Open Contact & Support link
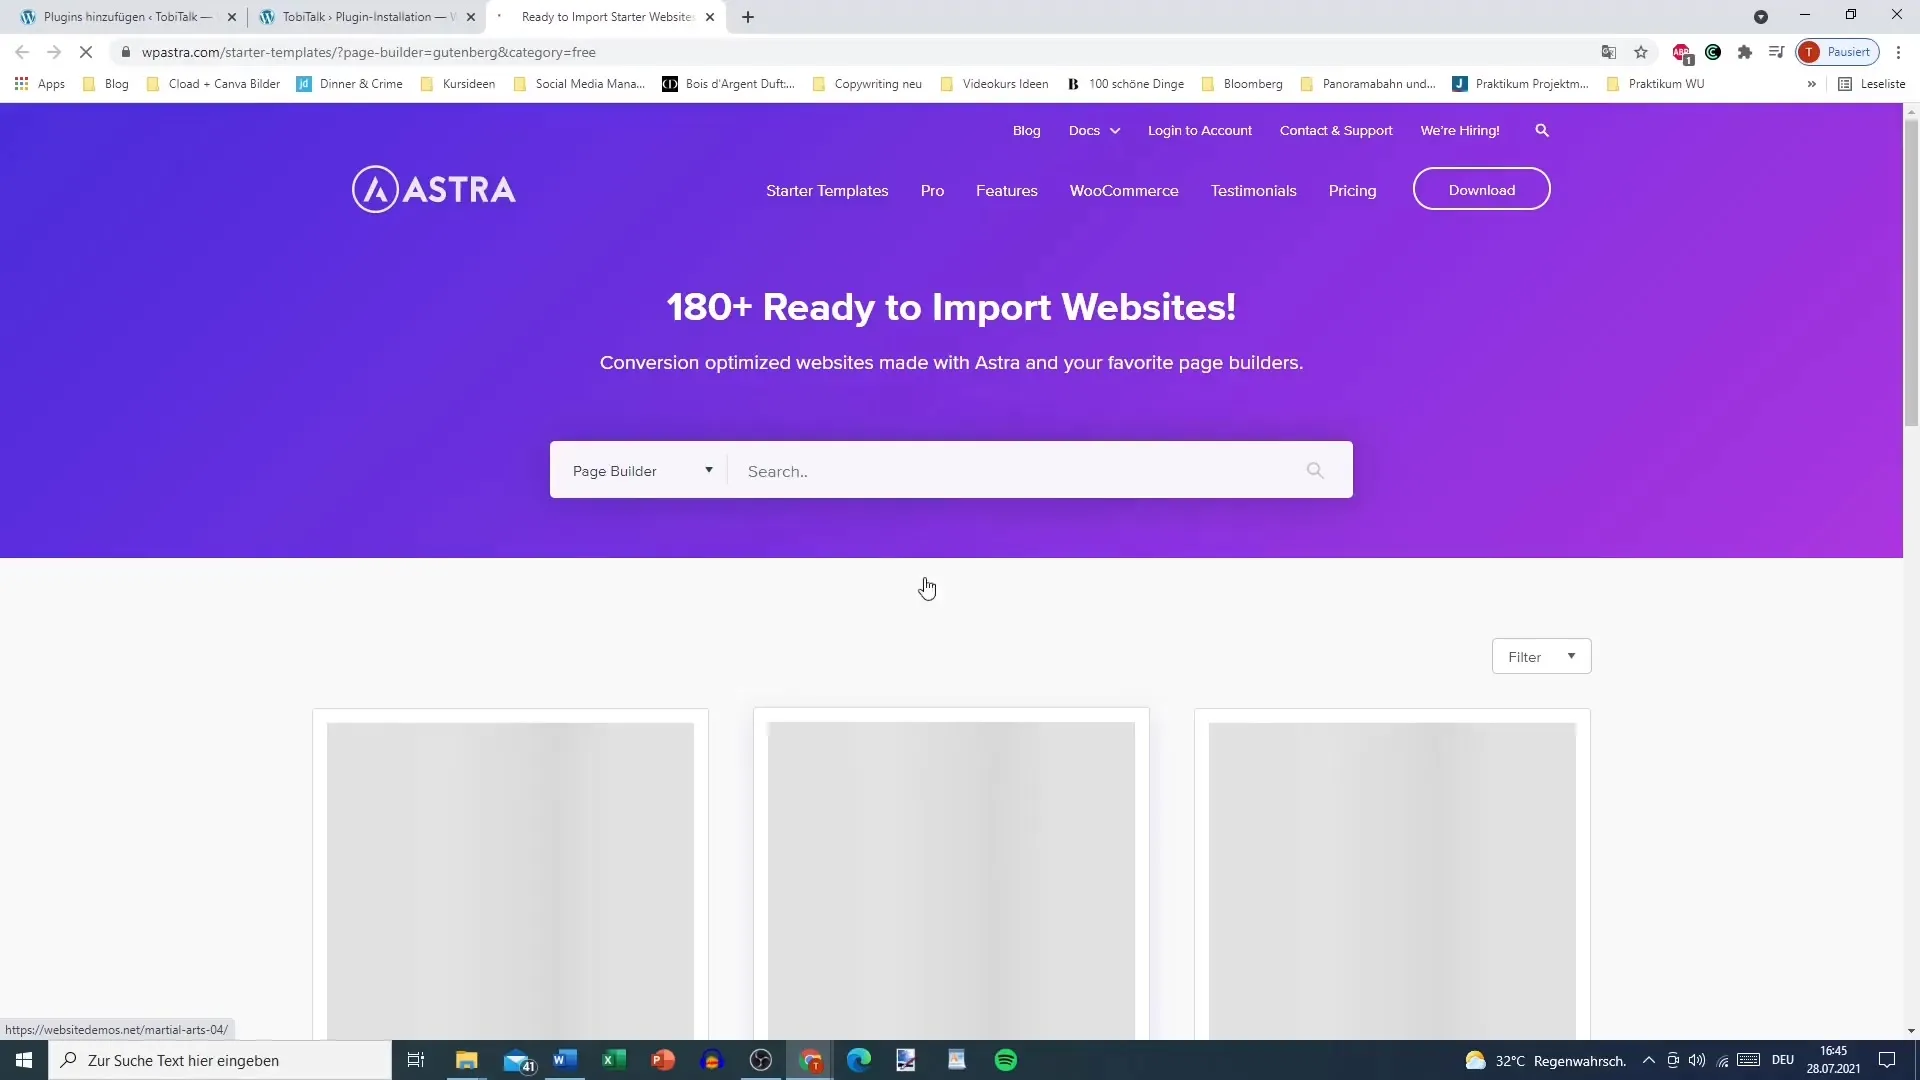The width and height of the screenshot is (1920, 1080). tap(1335, 131)
